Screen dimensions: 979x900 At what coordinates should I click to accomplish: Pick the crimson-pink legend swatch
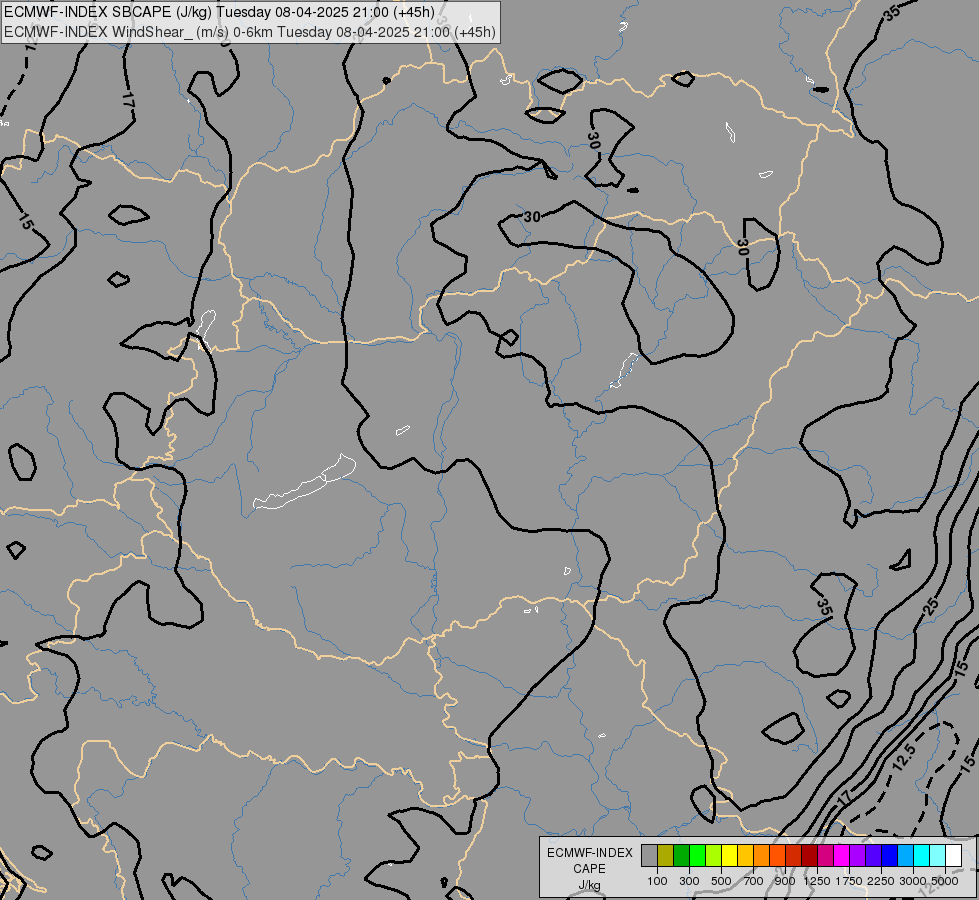pyautogui.click(x=825, y=855)
